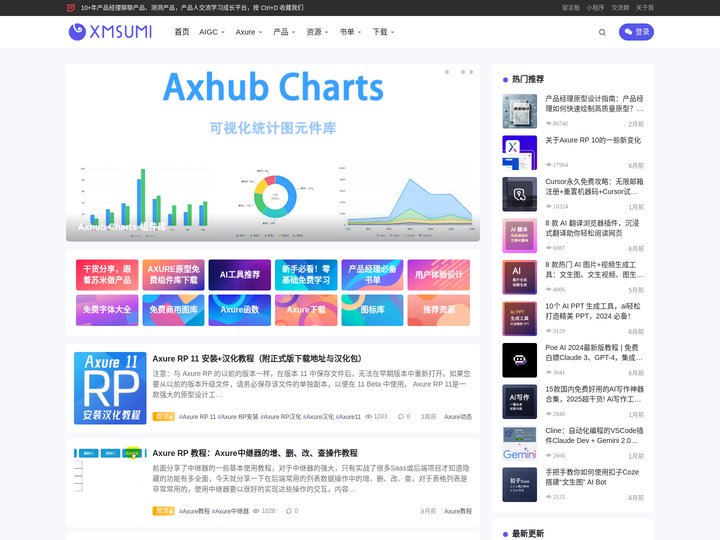This screenshot has width=720, height=540.
Task: Click the Cursor永久免费攻略 thumbnail icon
Action: pos(519,194)
